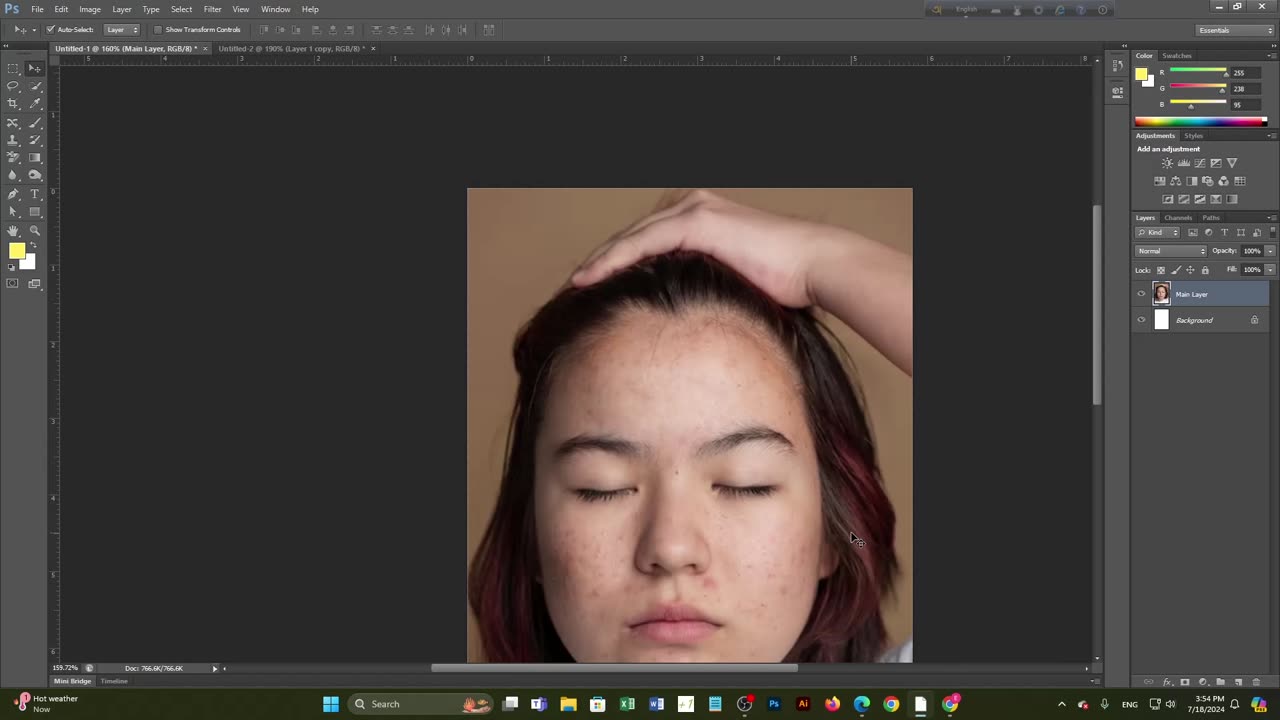Click the foreground color swatch in toolbar

[x=17, y=251]
